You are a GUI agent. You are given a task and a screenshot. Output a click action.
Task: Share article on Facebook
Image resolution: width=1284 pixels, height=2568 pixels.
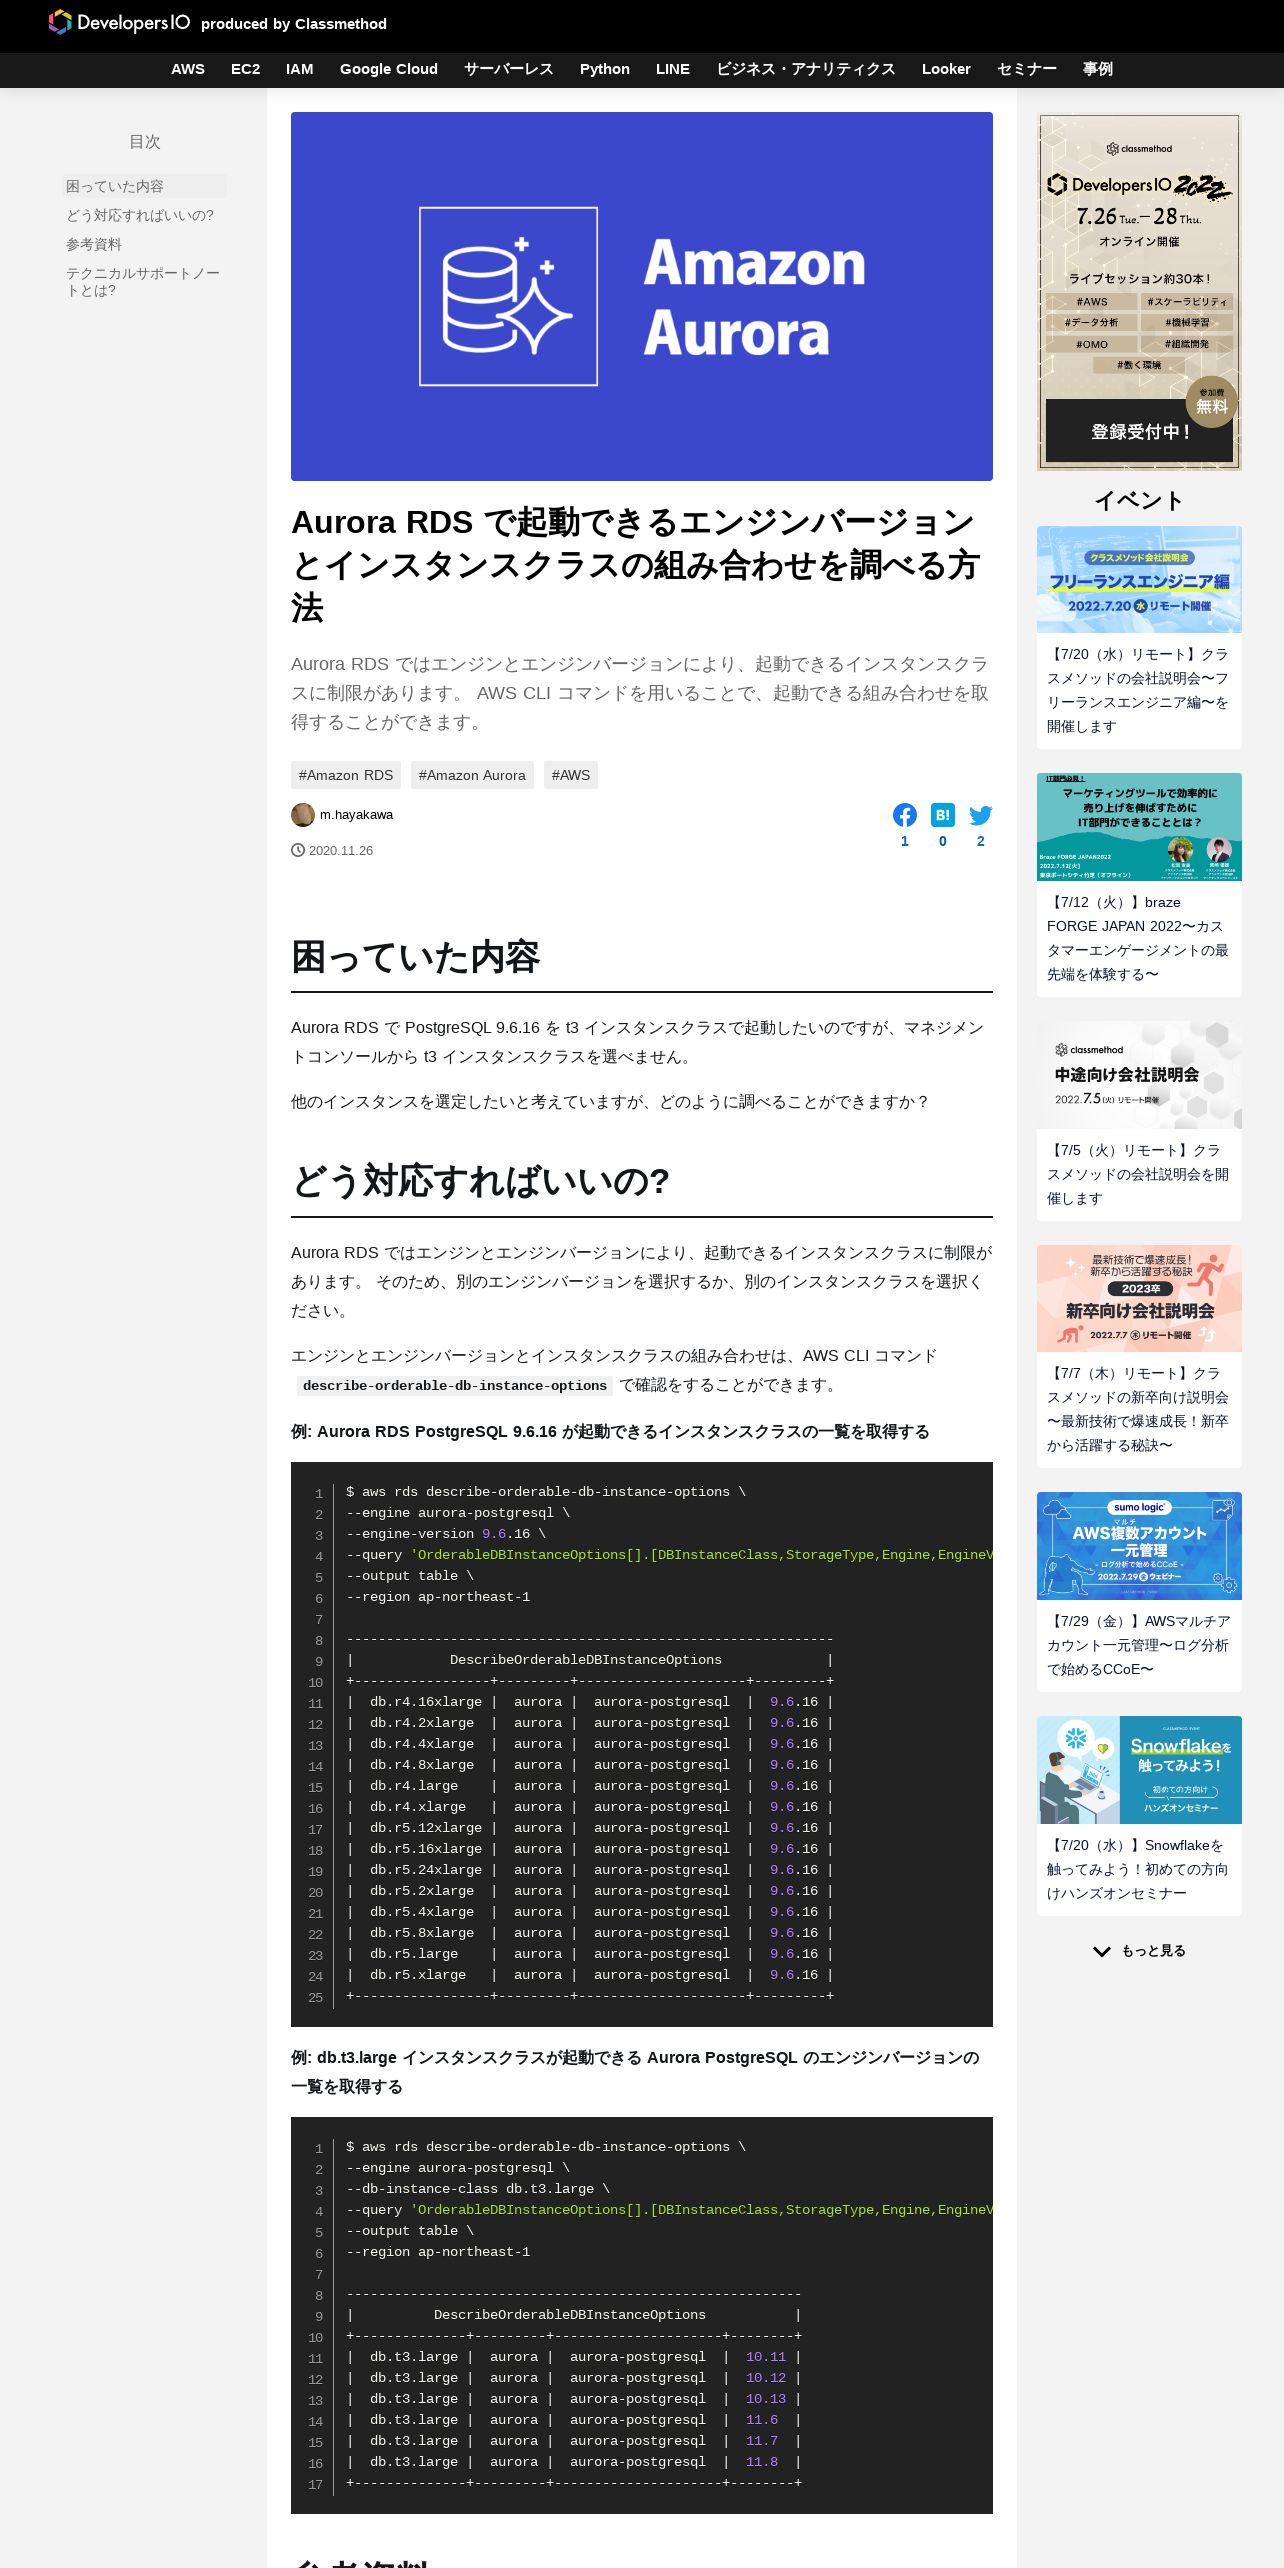[905, 815]
